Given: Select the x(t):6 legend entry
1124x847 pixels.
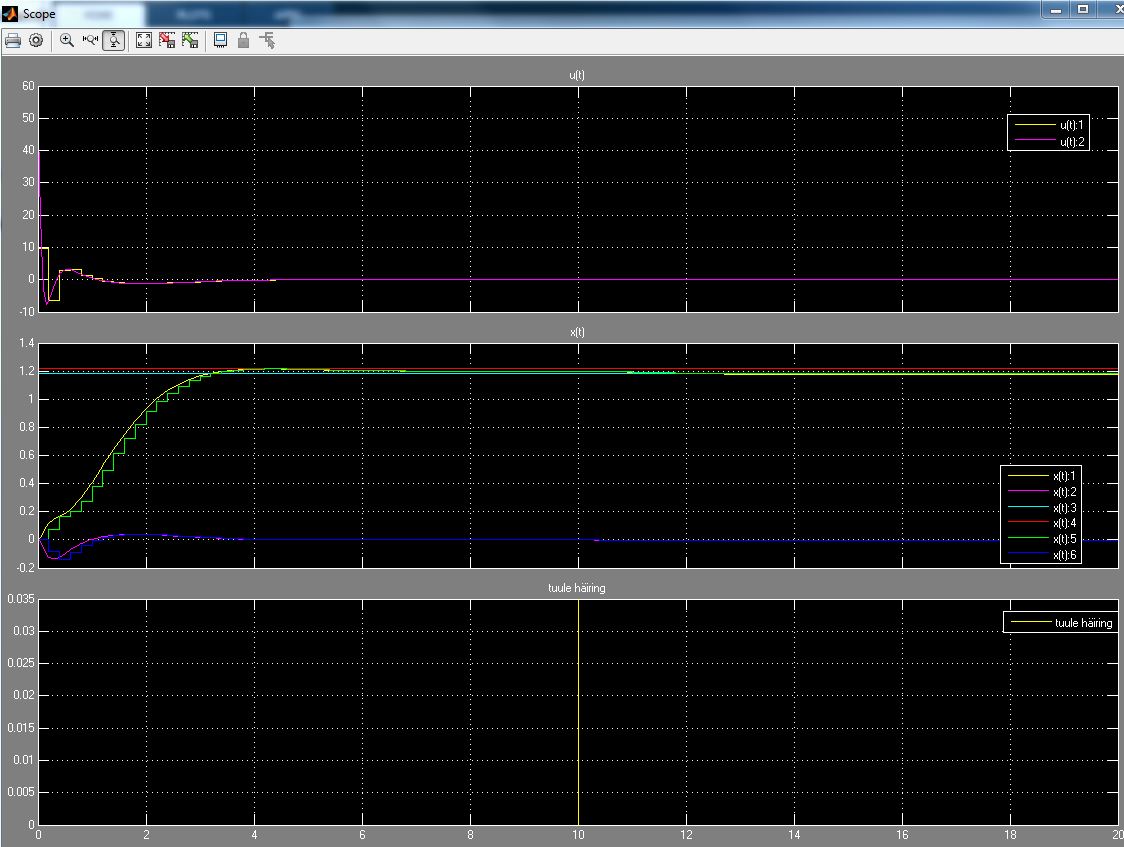Looking at the screenshot, I should click(x=1042, y=555).
